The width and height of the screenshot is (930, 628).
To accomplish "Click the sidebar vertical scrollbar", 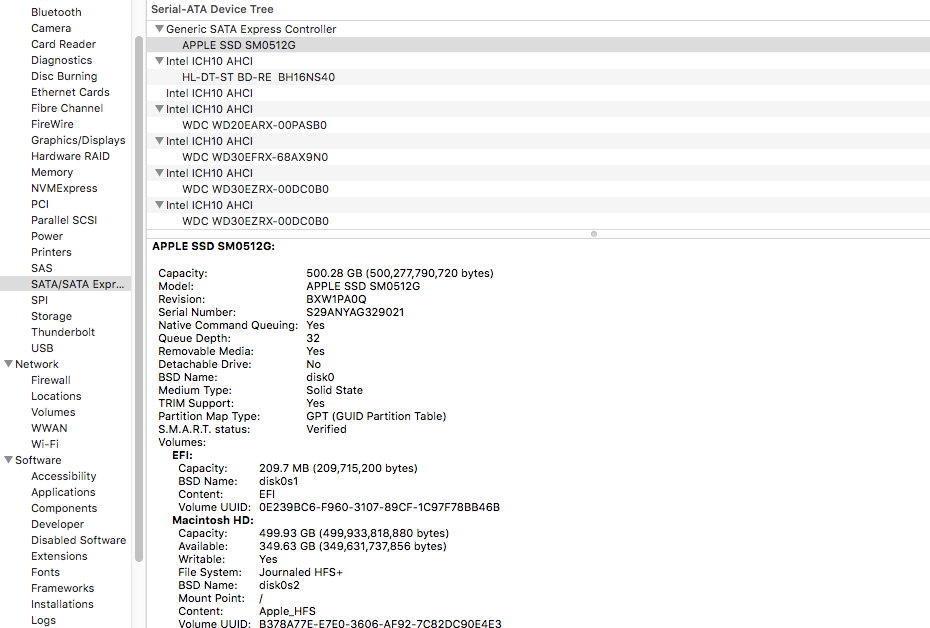I will tap(139, 298).
